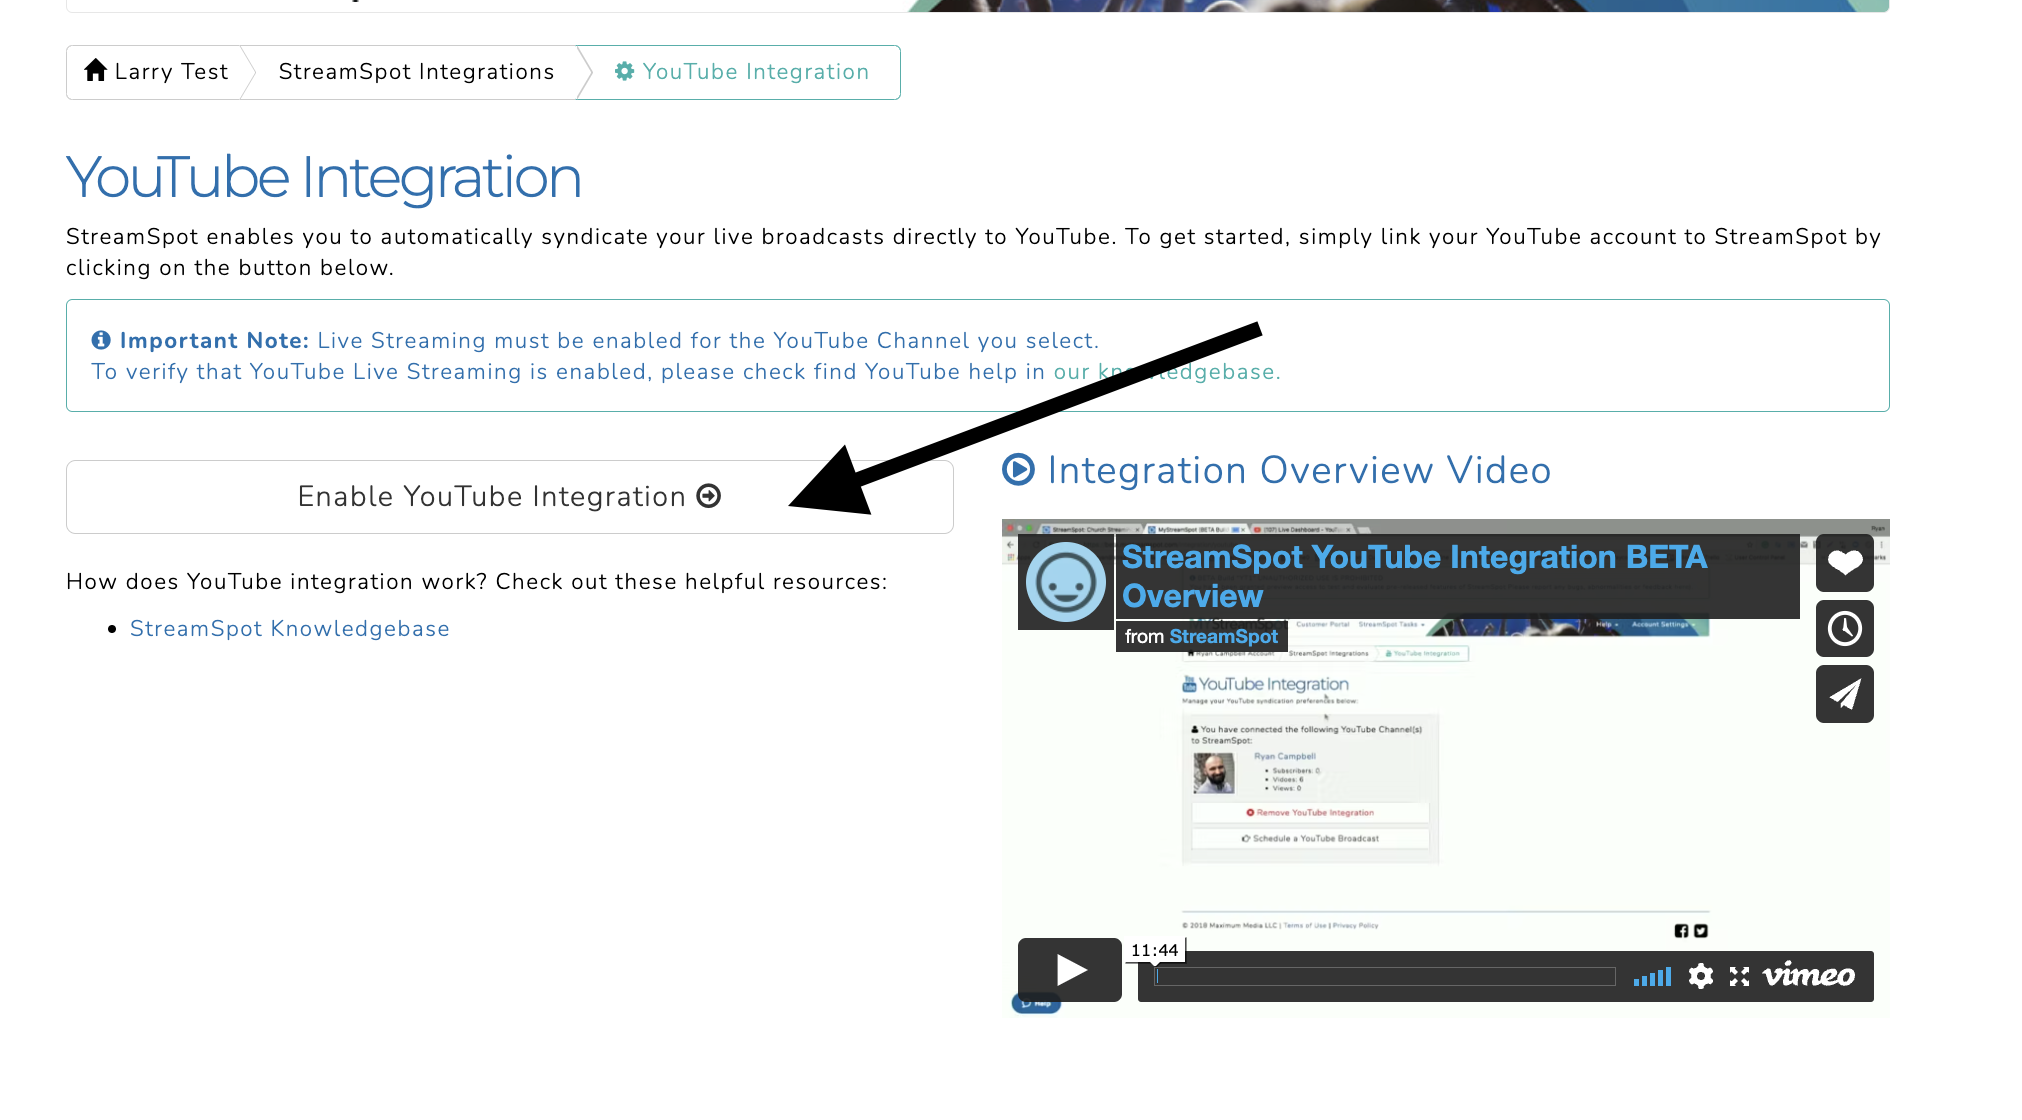The height and width of the screenshot is (1120, 2022).
Task: Open the StreamSpot Knowledgebase link
Action: (x=289, y=628)
